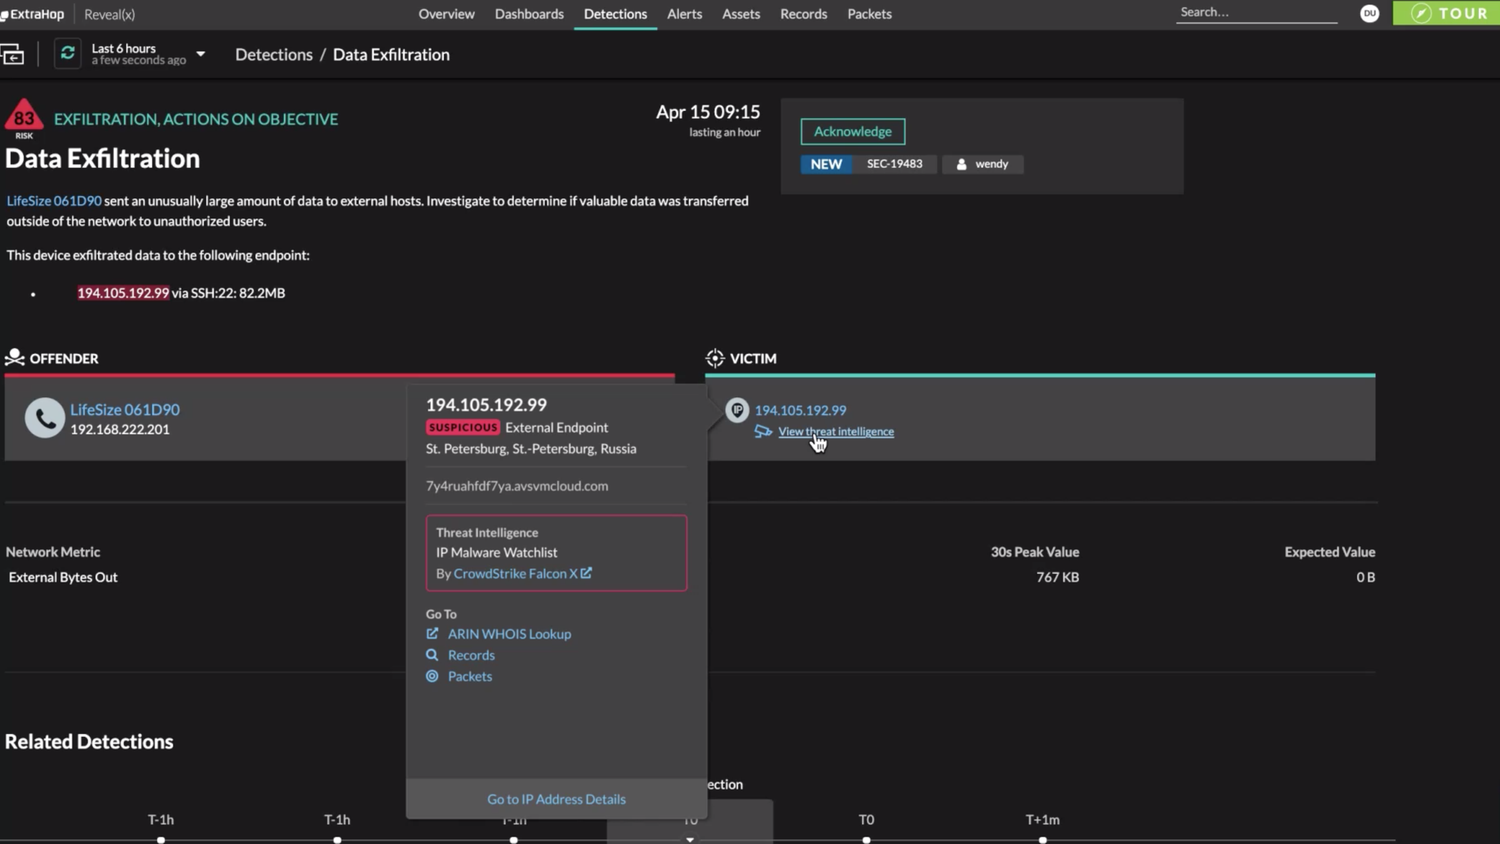The width and height of the screenshot is (1500, 844).
Task: Switch to the Alerts tab
Action: coord(684,14)
